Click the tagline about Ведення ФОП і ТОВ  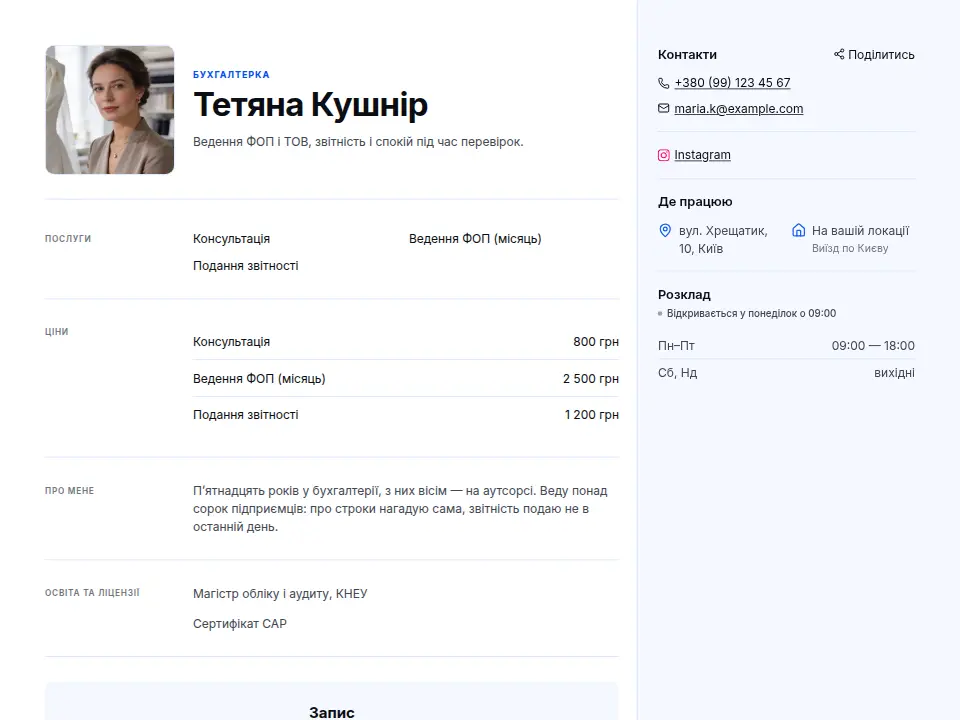click(x=358, y=142)
